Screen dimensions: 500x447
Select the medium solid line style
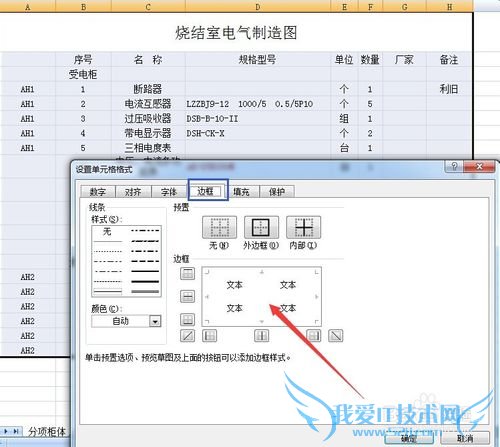click(x=145, y=271)
